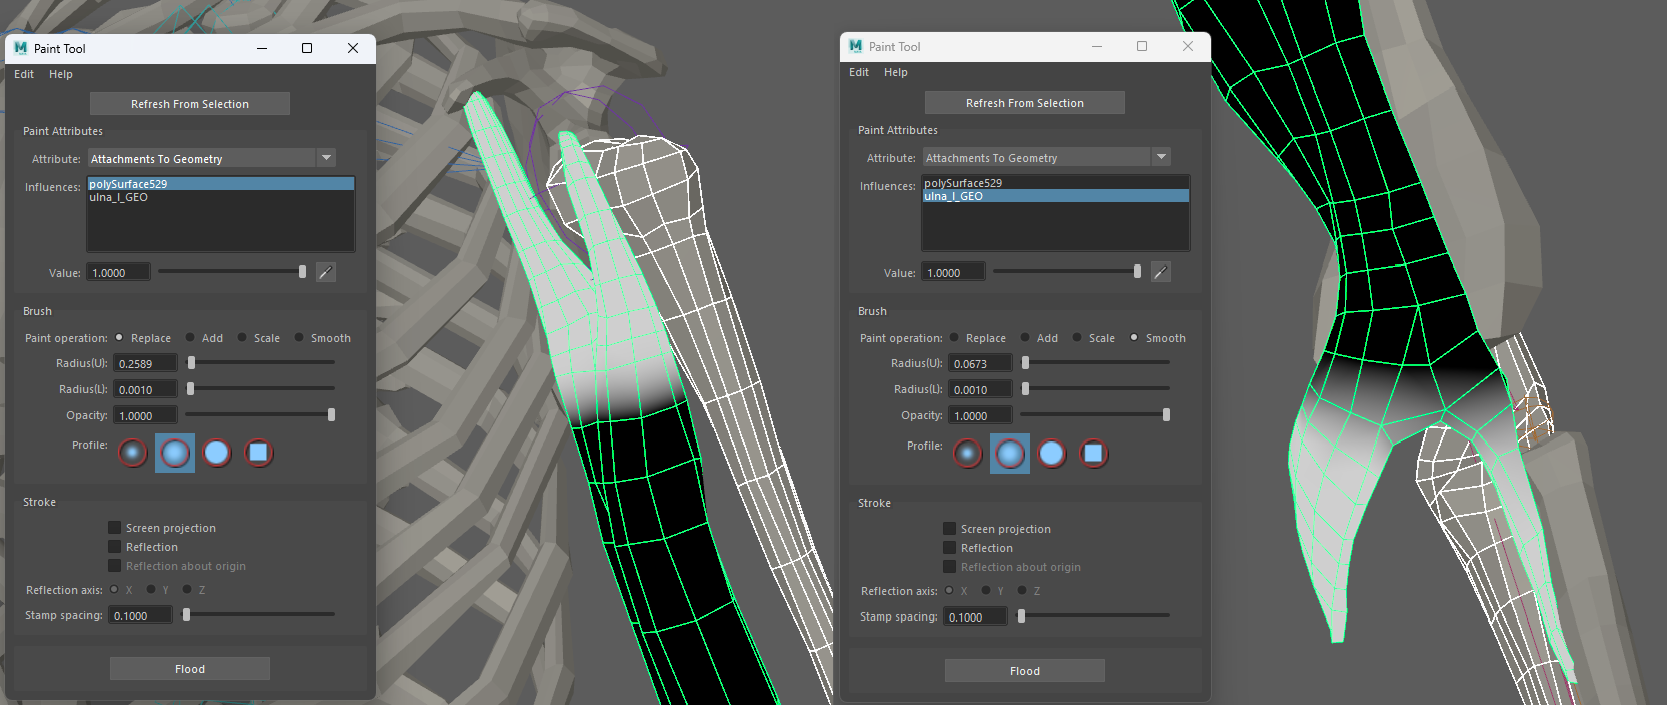Pick the square brush profile in the right Paint Tool
The width and height of the screenshot is (1667, 705).
1094,454
